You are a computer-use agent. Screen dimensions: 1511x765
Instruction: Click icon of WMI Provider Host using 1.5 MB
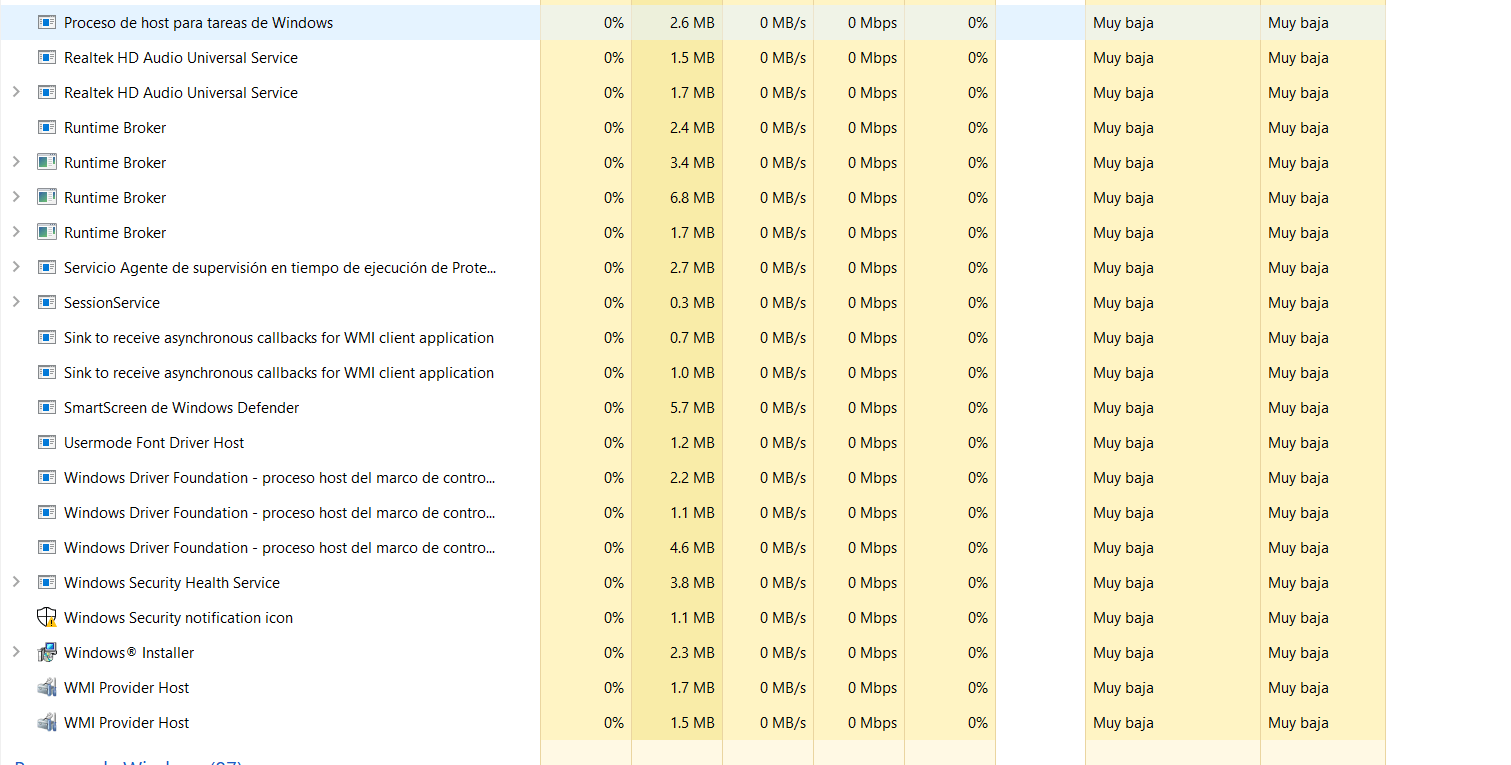pyautogui.click(x=46, y=722)
